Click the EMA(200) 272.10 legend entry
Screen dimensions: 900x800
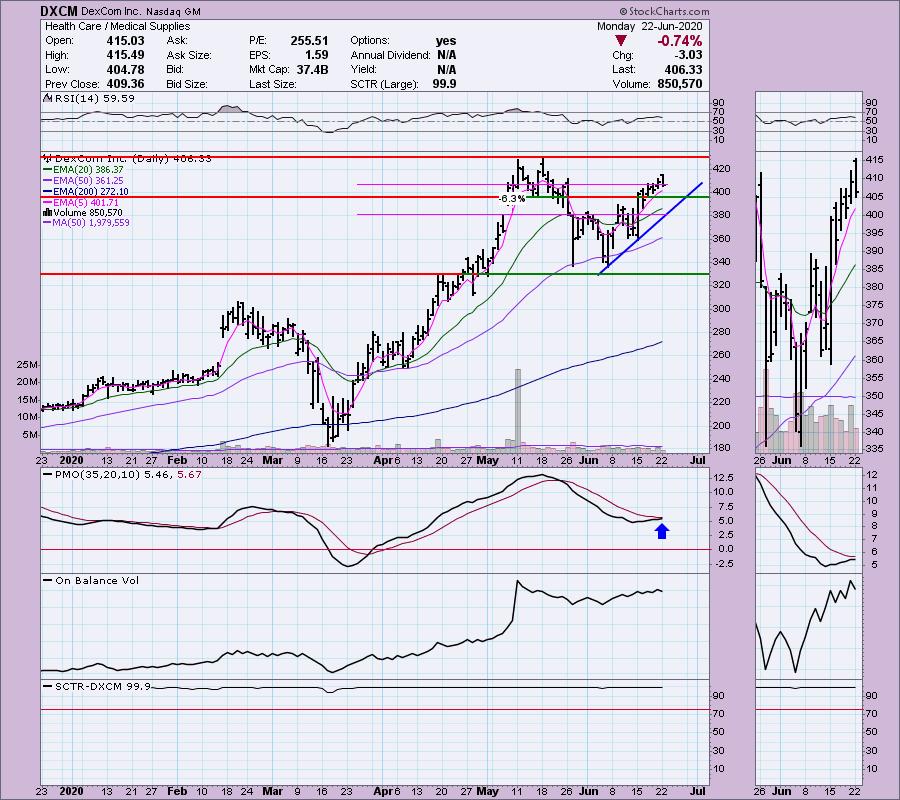86,192
